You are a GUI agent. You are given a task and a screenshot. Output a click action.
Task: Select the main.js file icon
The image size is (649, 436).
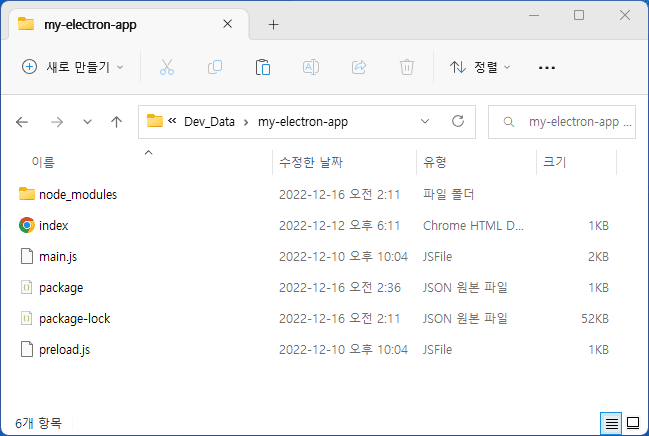pyautogui.click(x=27, y=256)
